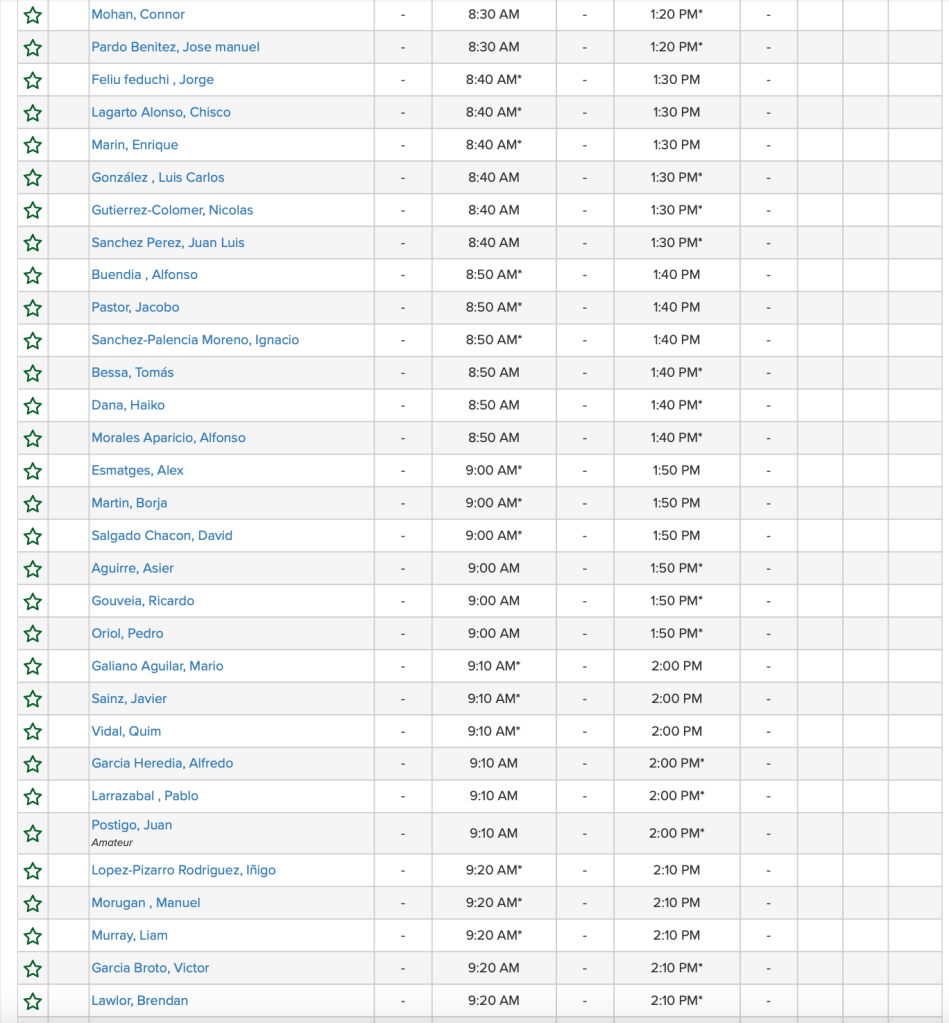Image resolution: width=949 pixels, height=1023 pixels.
Task: Toggle the star for Liam Murray
Action: [x=33, y=936]
